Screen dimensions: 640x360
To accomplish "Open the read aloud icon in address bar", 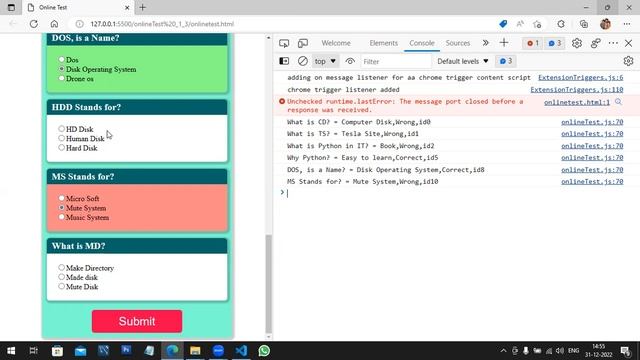I will pyautogui.click(x=520, y=24).
